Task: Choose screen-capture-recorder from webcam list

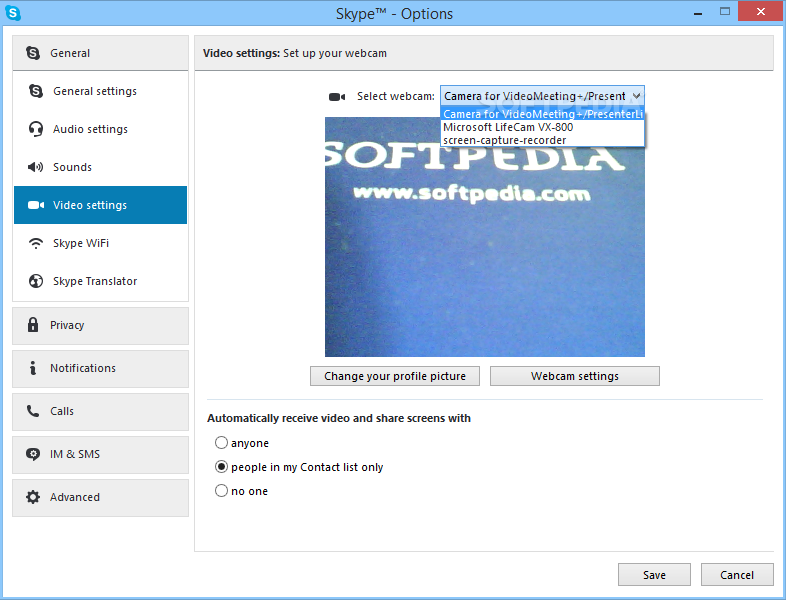Action: tap(542, 140)
